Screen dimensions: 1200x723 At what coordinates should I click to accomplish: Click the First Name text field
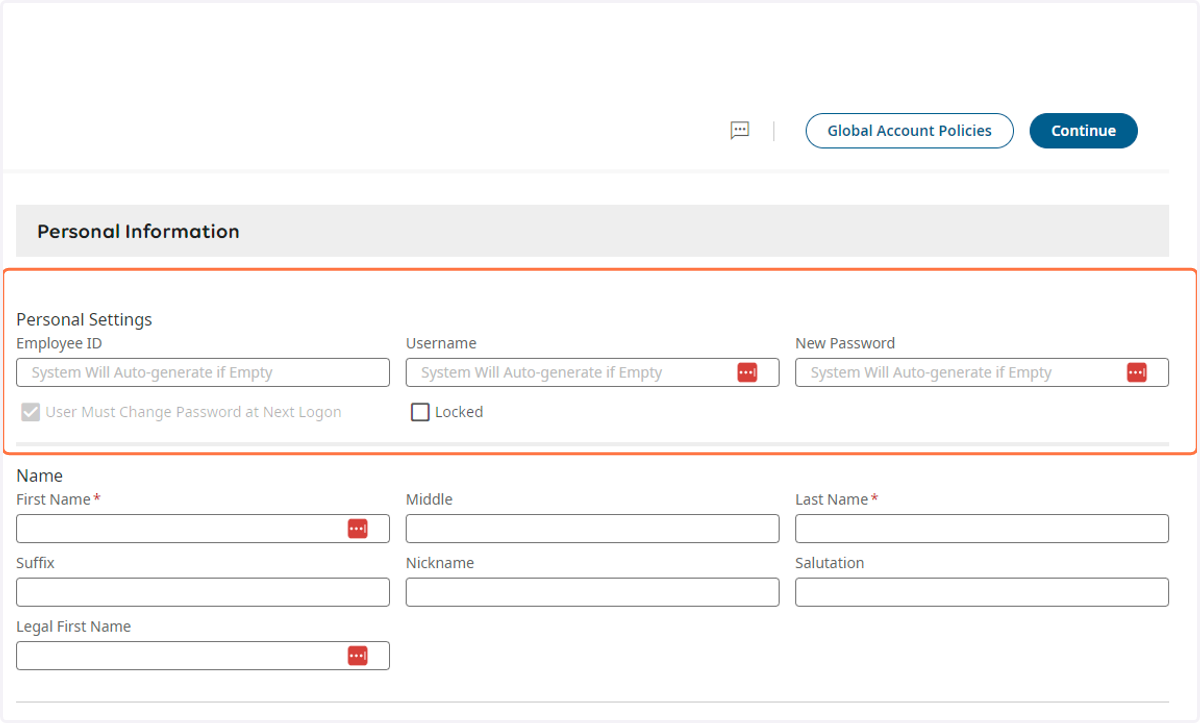point(203,528)
